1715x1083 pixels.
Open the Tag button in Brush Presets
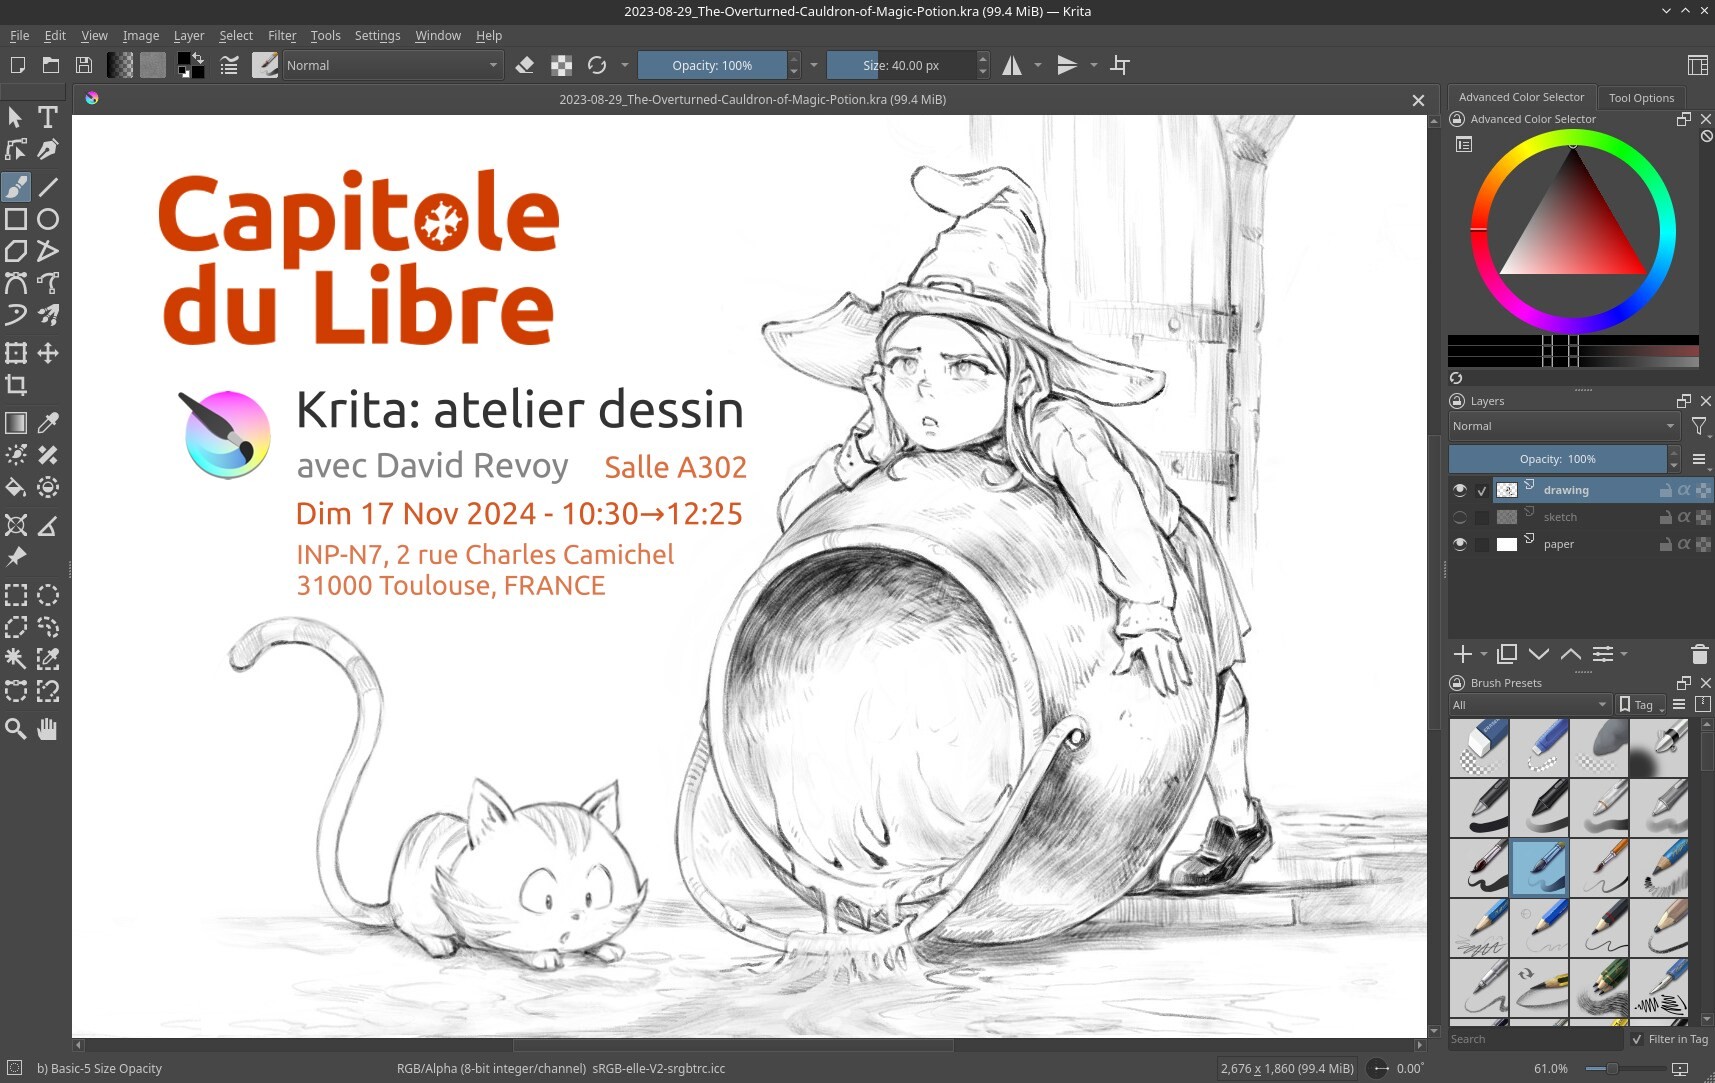click(x=1641, y=705)
